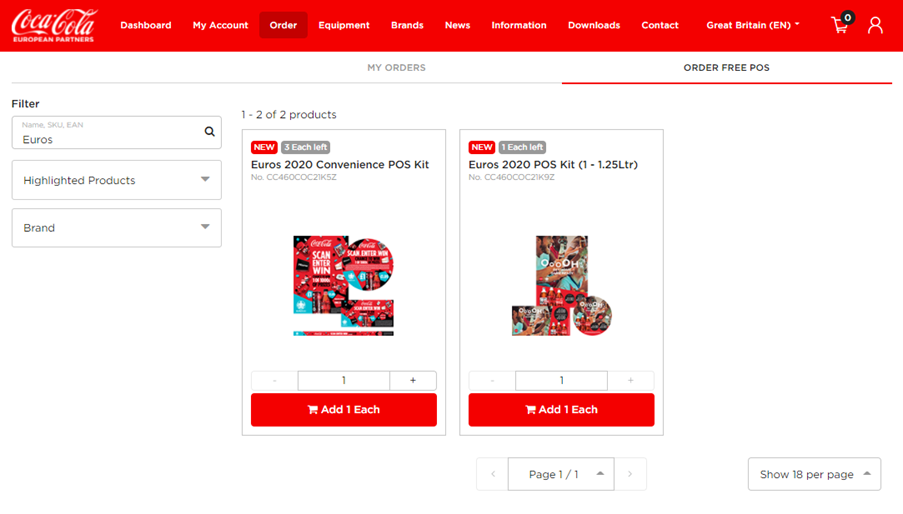This screenshot has width=903, height=514.
Task: Click the Coca-Cola European Partners logo
Action: (54, 25)
